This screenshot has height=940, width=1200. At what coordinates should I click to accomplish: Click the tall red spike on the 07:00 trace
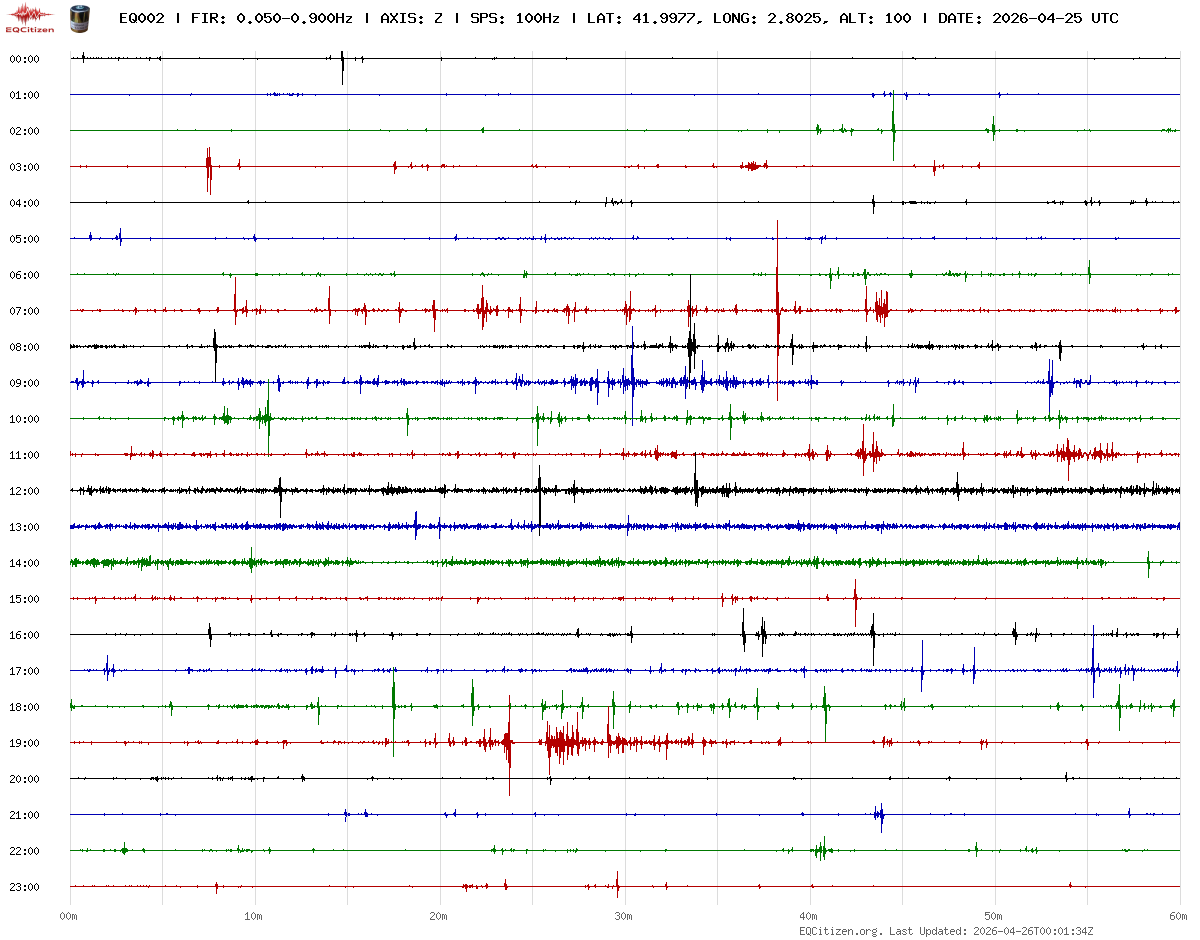click(777, 300)
